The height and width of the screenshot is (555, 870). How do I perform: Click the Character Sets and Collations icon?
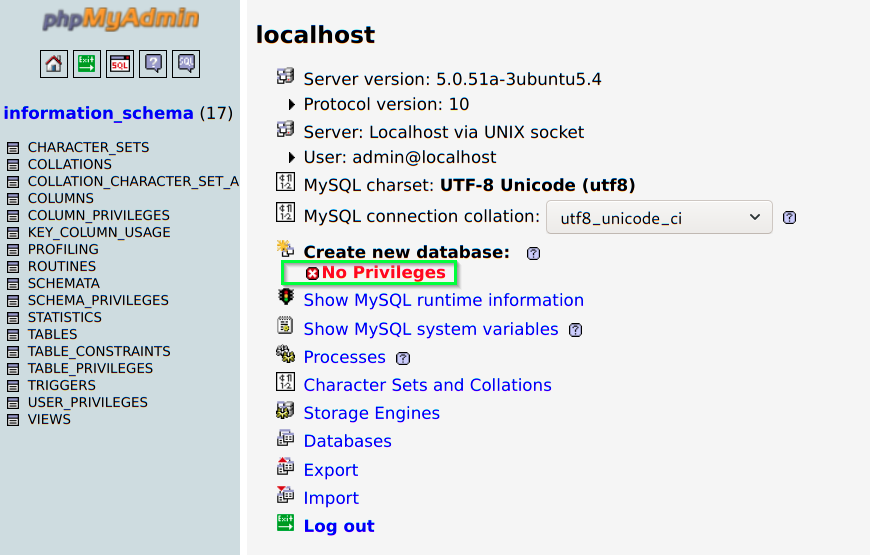pos(285,382)
